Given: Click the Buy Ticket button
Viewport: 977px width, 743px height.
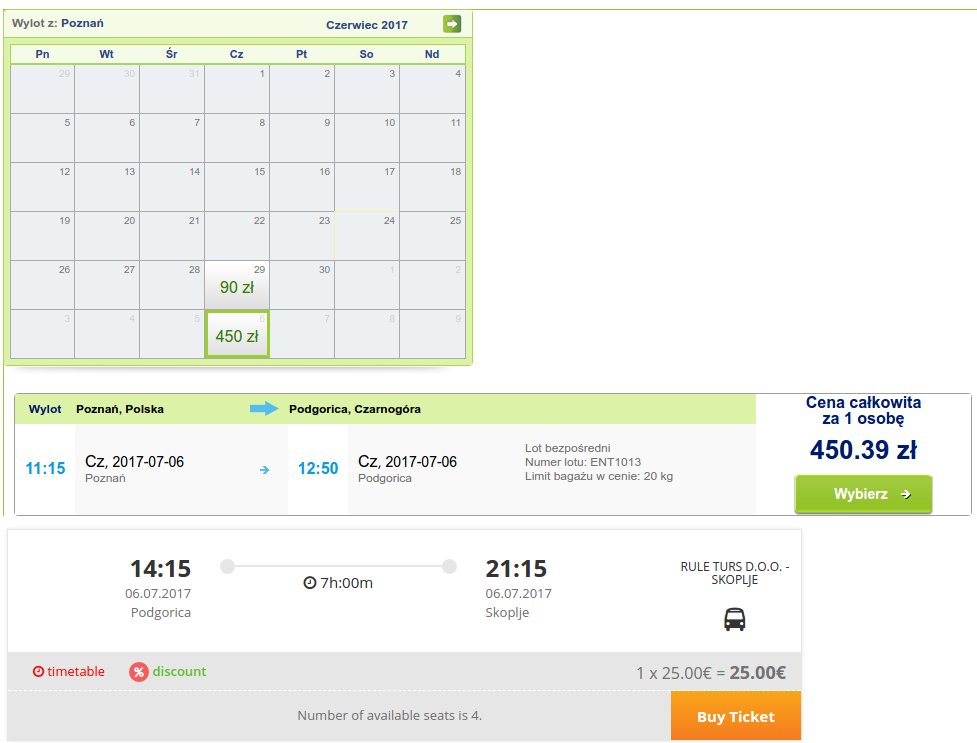Looking at the screenshot, I should (x=736, y=716).
